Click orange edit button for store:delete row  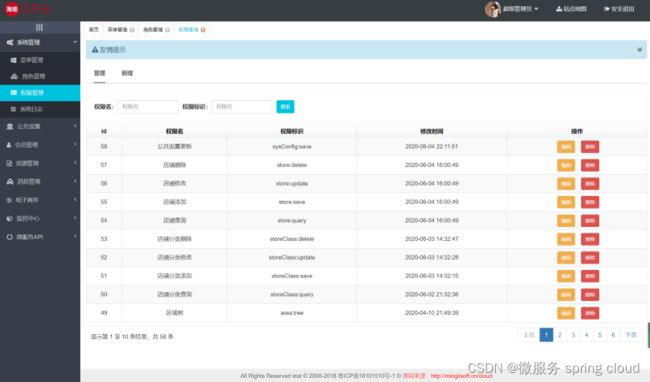click(566, 165)
